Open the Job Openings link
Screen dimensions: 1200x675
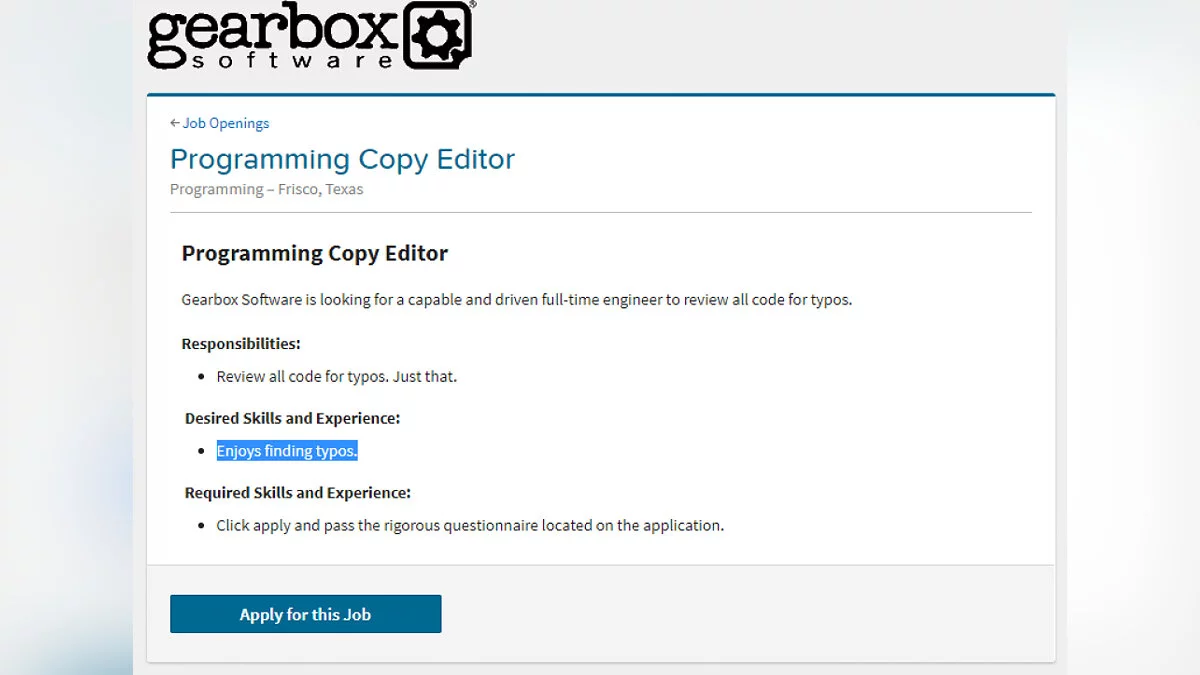point(226,123)
